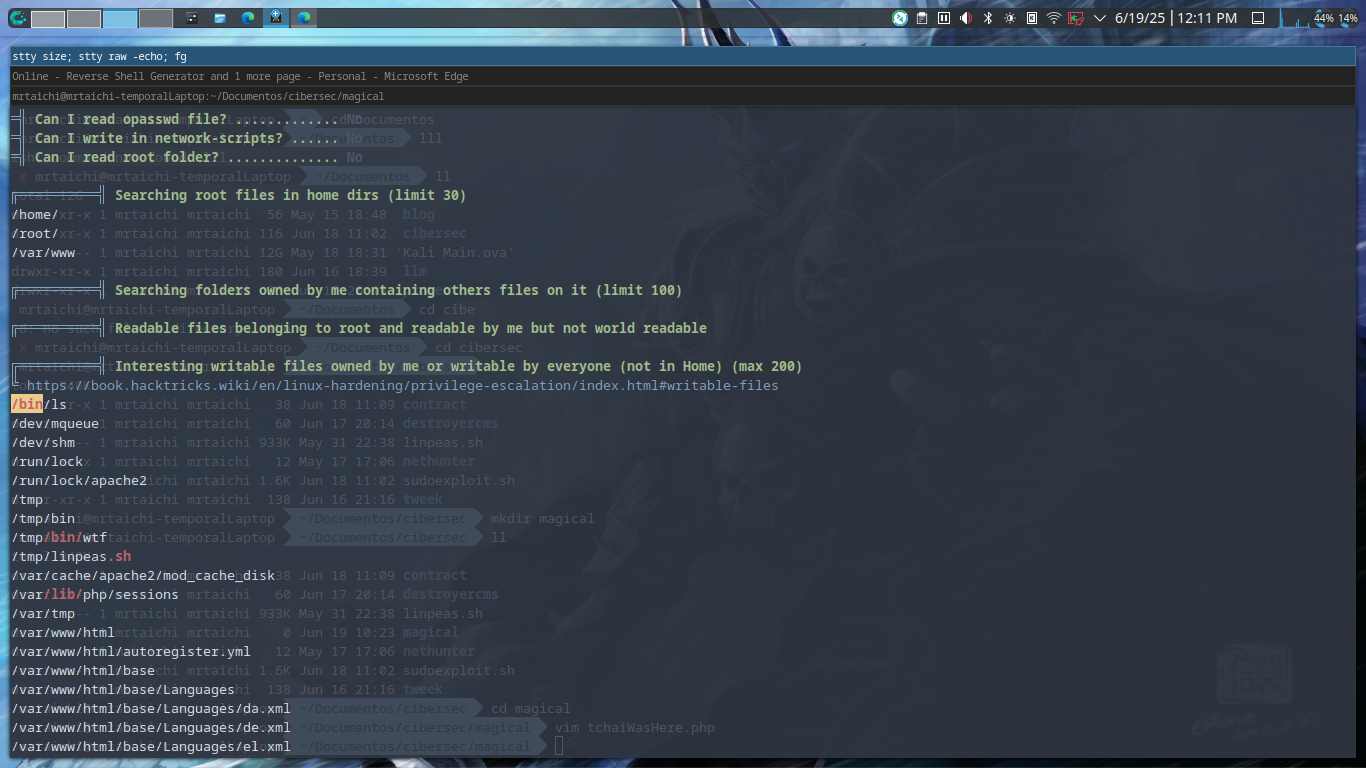This screenshot has height=768, width=1366.
Task: Open the Wi-Fi network tray icon
Action: (x=1054, y=18)
